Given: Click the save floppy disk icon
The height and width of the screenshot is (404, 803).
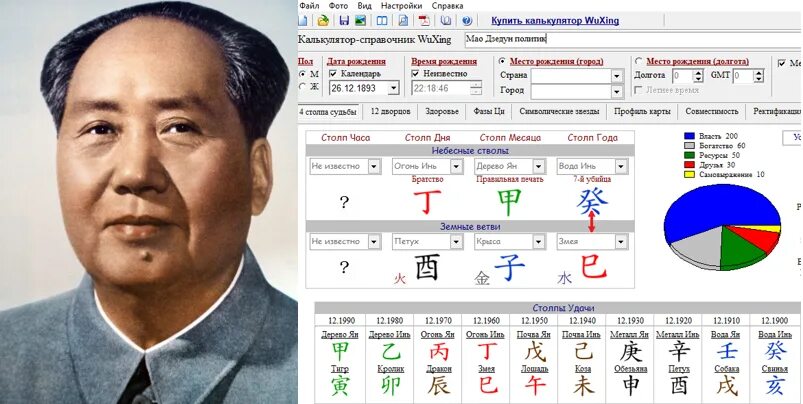Looking at the screenshot, I should click(x=344, y=20).
